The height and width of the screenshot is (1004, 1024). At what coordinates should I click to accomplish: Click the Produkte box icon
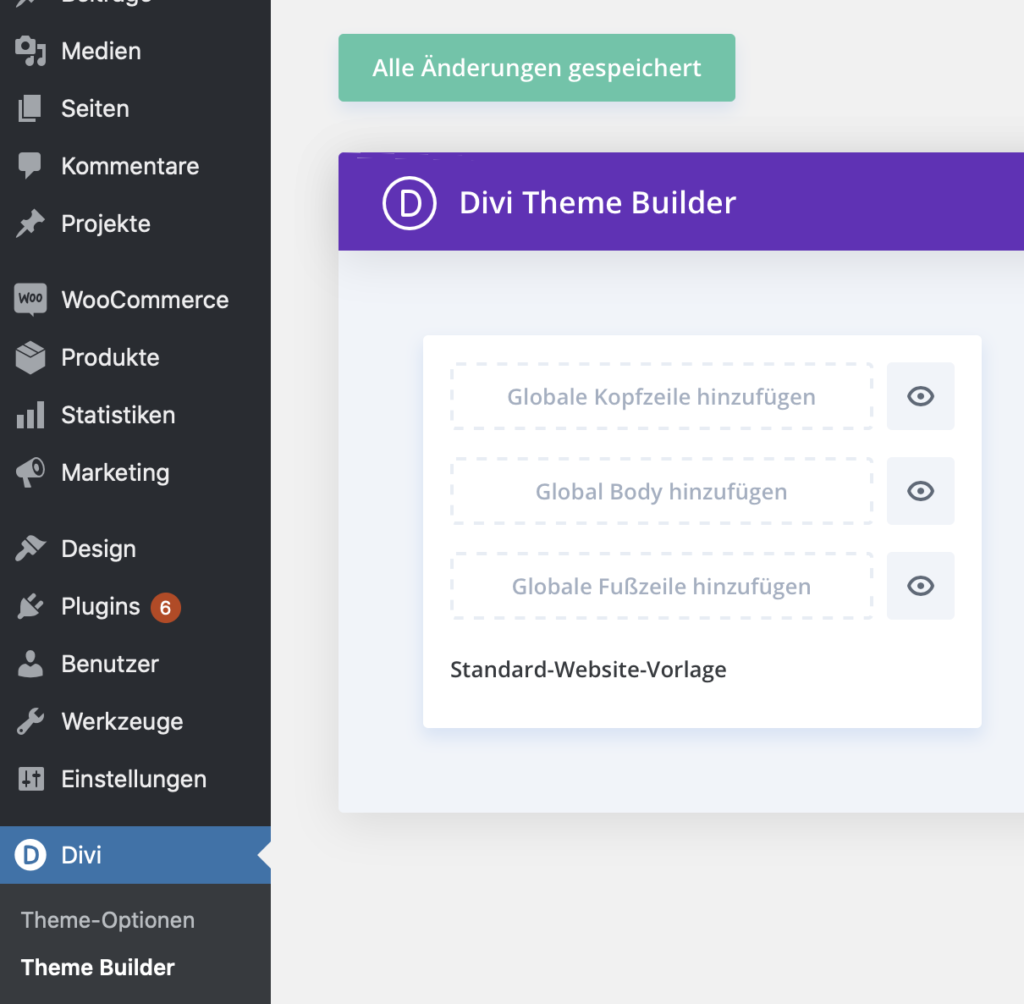30,357
